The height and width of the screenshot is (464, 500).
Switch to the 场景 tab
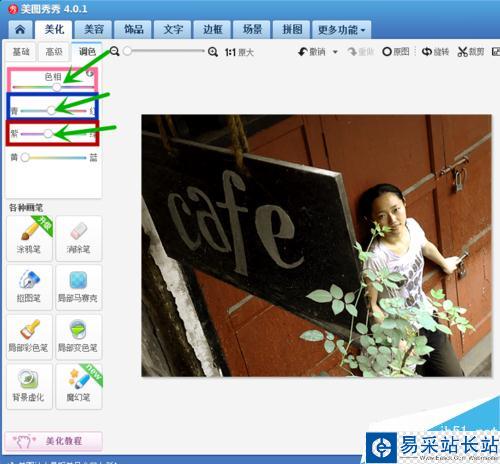tap(252, 30)
